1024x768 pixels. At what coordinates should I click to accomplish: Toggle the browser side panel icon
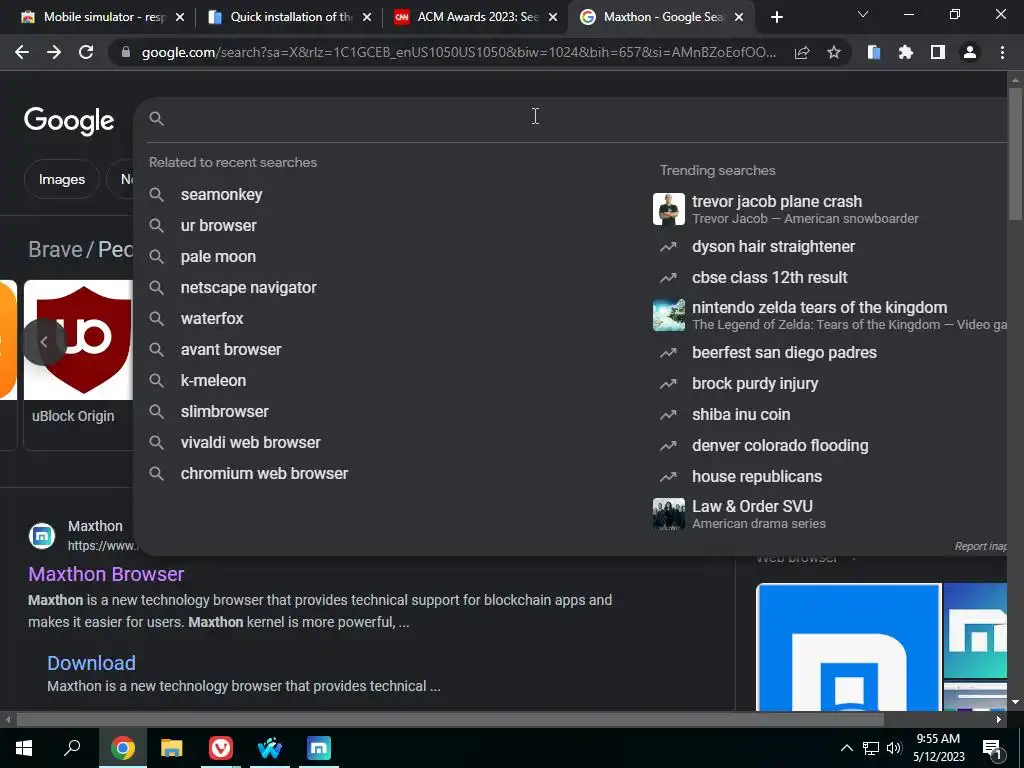pyautogui.click(x=937, y=52)
